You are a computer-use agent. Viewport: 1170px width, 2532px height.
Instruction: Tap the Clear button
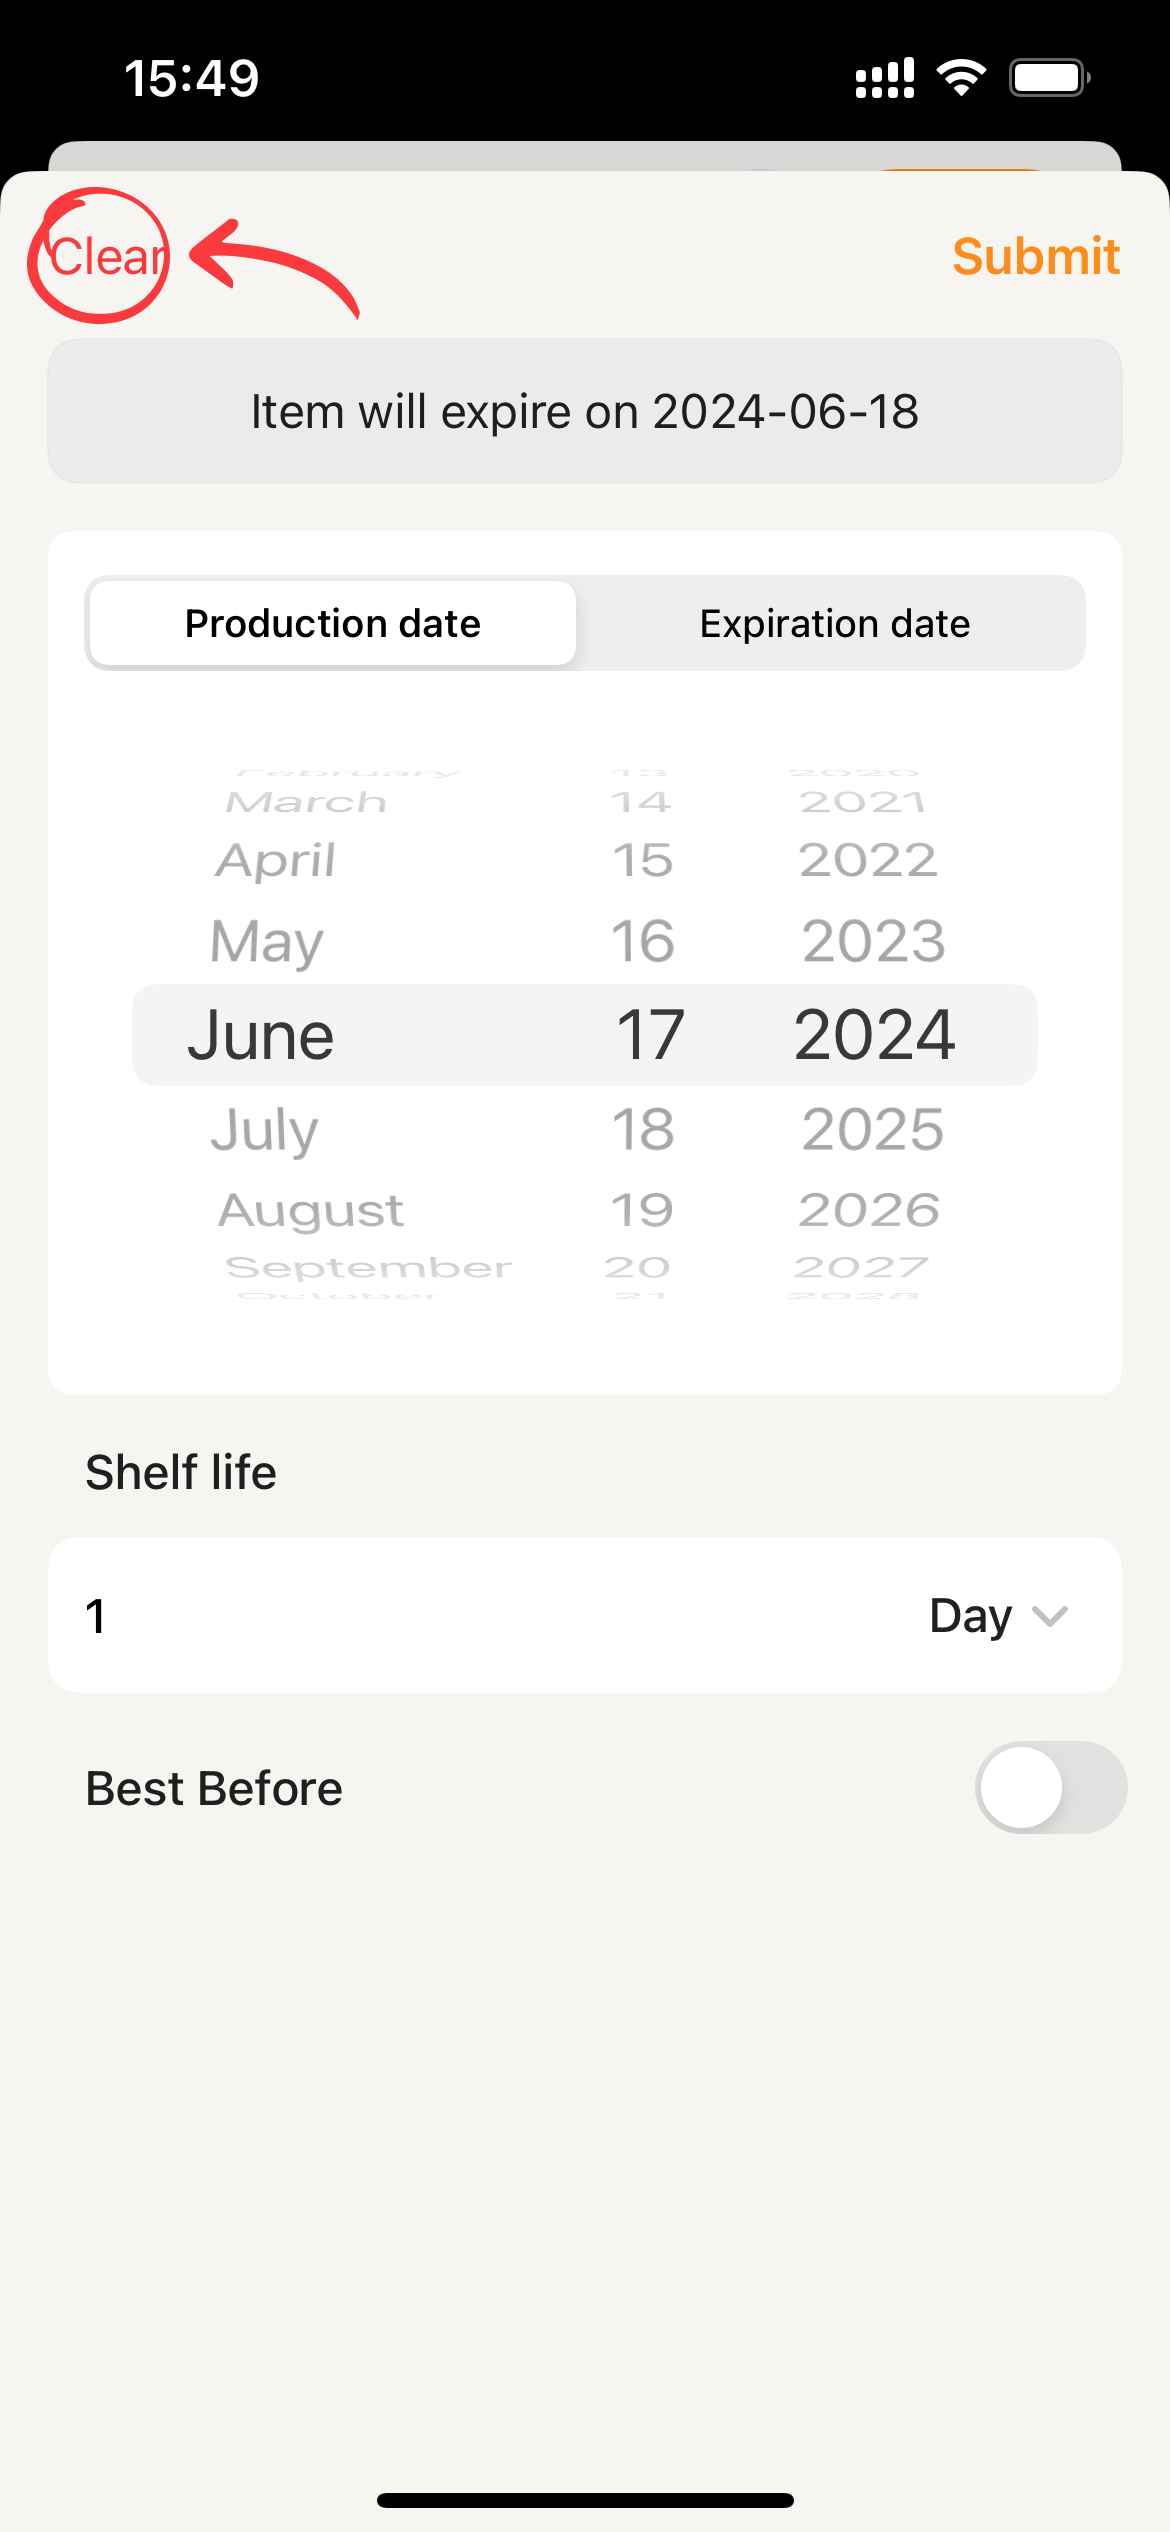pos(105,257)
